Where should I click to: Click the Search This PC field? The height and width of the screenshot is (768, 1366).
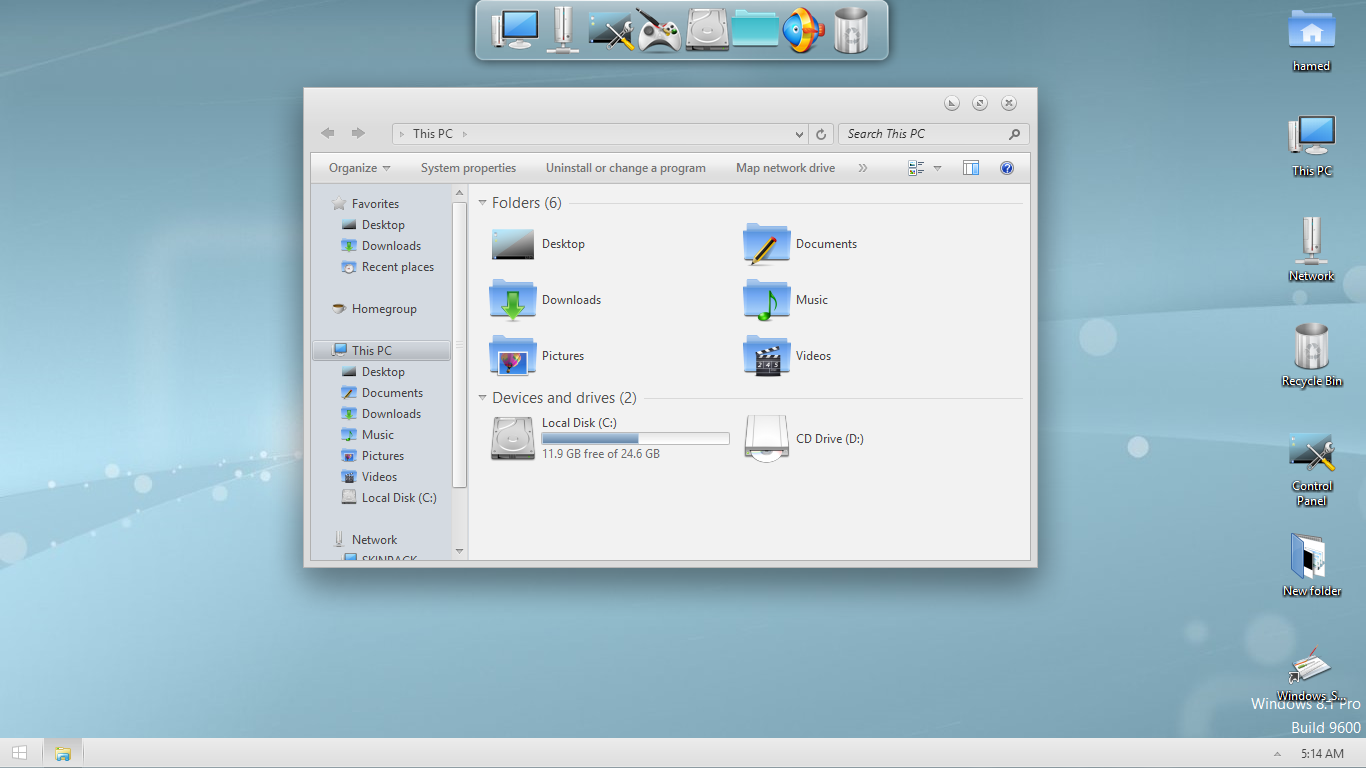[x=924, y=134]
